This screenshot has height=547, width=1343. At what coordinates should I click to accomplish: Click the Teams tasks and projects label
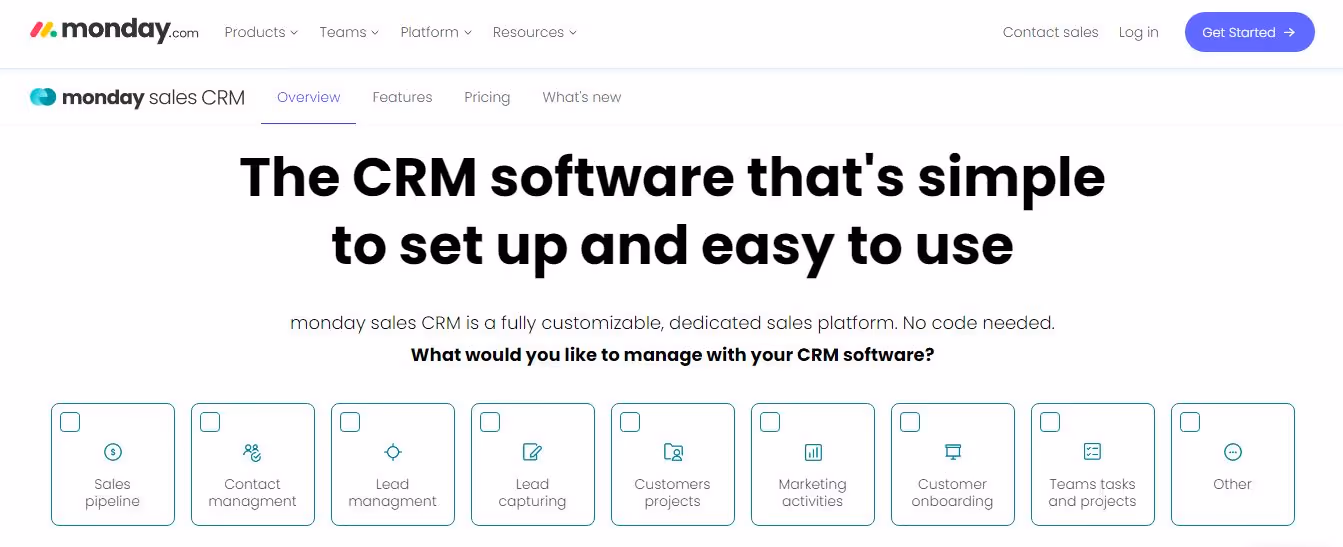1093,493
